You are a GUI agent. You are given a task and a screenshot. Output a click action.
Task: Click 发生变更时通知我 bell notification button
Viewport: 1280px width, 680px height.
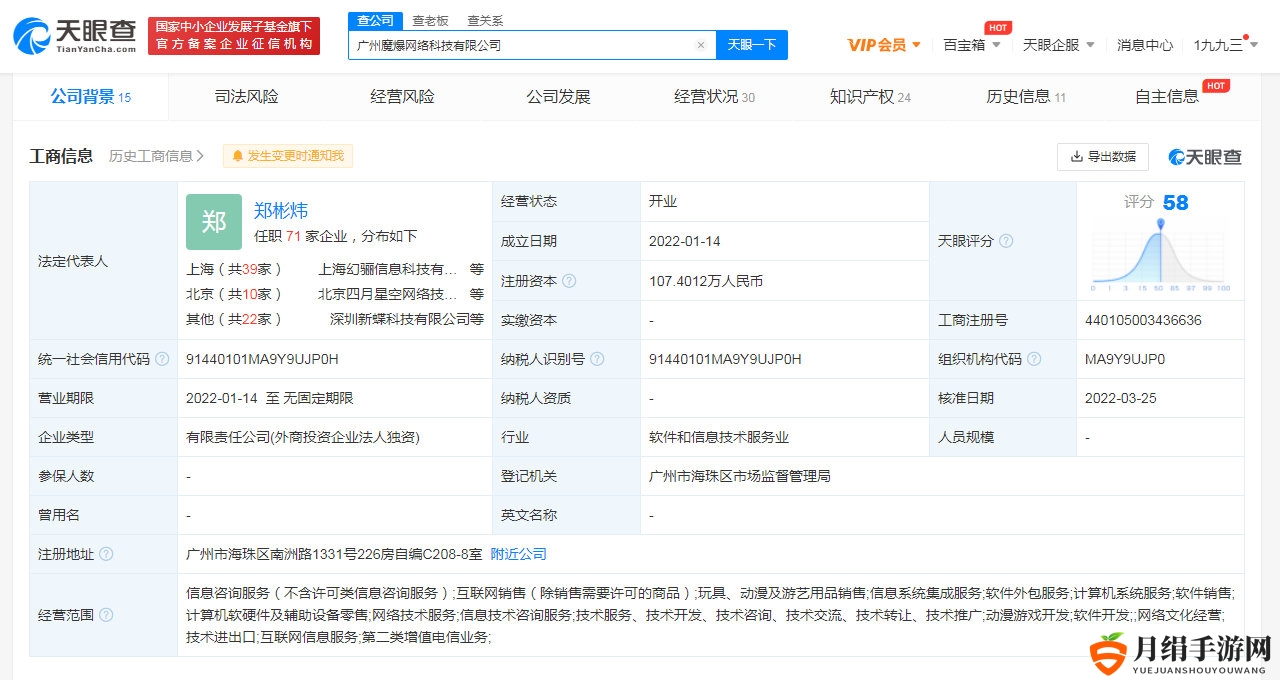pyautogui.click(x=288, y=156)
